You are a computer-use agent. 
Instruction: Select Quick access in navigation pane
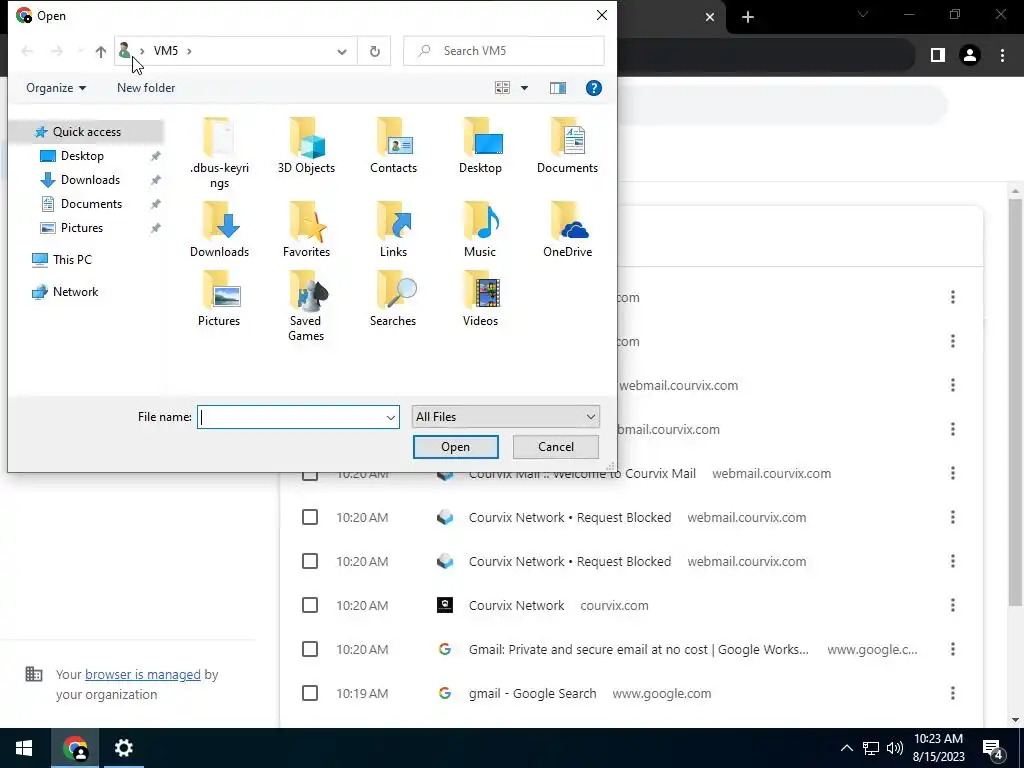[87, 132]
